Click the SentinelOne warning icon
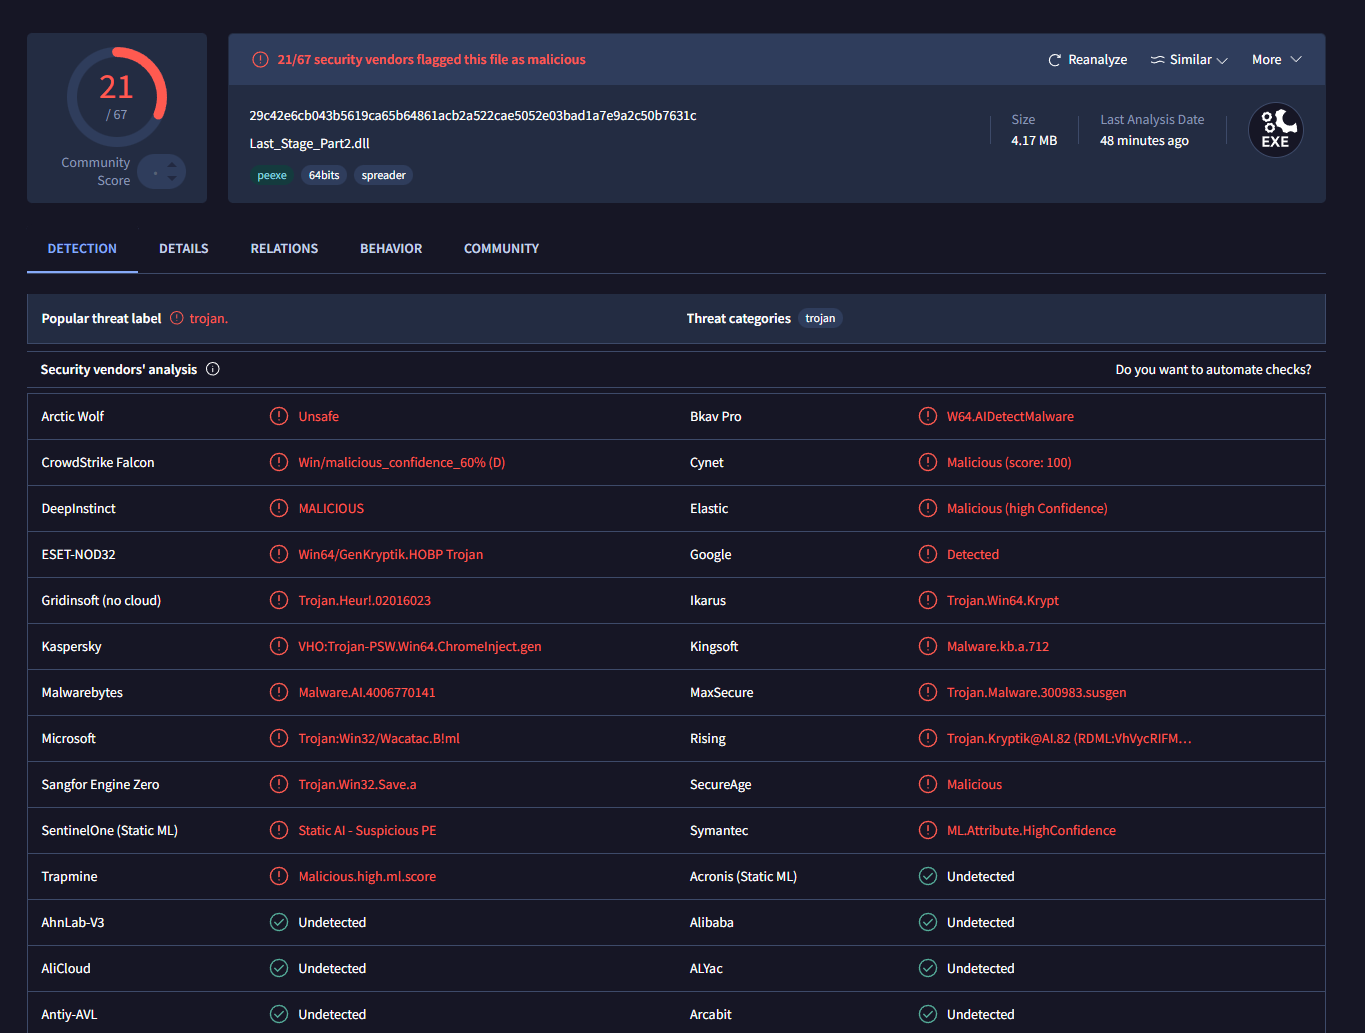 point(279,830)
